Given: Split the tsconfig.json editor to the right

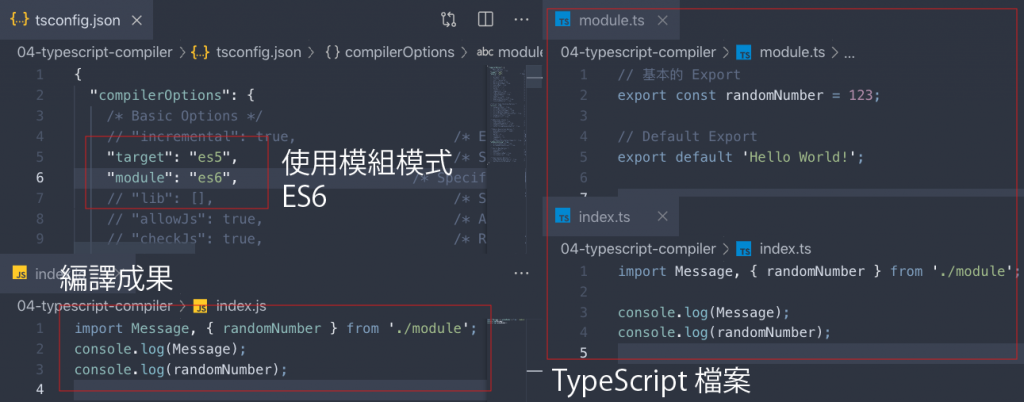Looking at the screenshot, I should coord(485,20).
